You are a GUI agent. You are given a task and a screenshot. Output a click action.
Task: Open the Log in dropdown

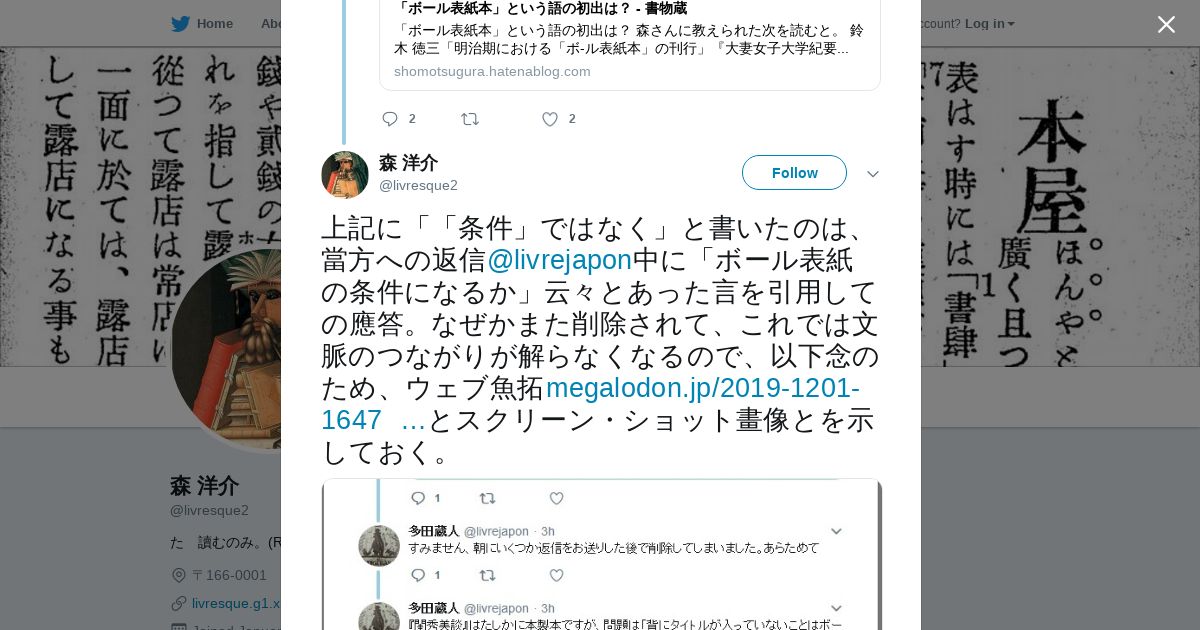(989, 24)
